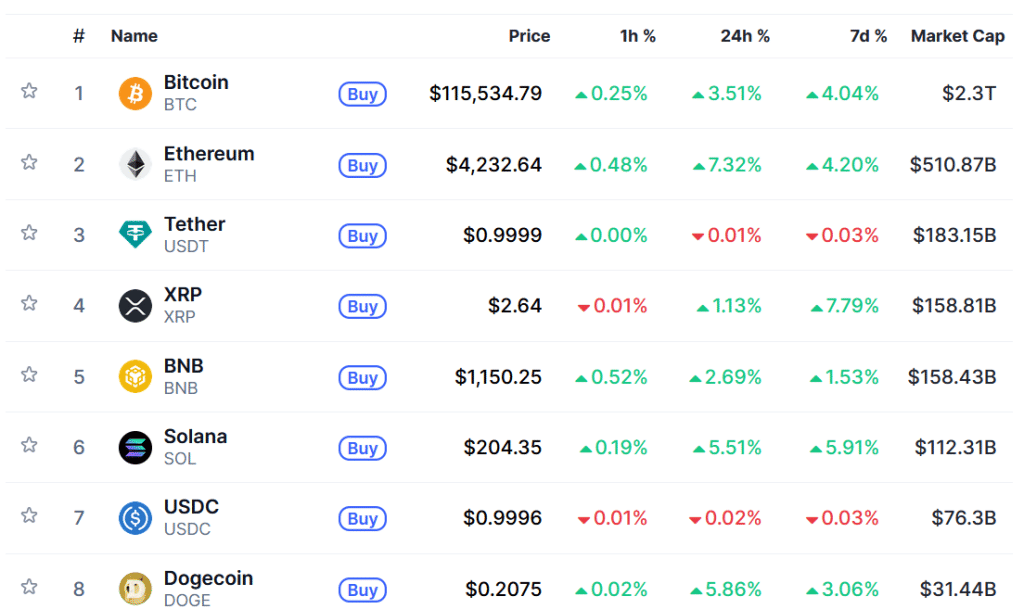
Task: Toggle the watchlist star for Dogecoin
Action: coord(29,586)
